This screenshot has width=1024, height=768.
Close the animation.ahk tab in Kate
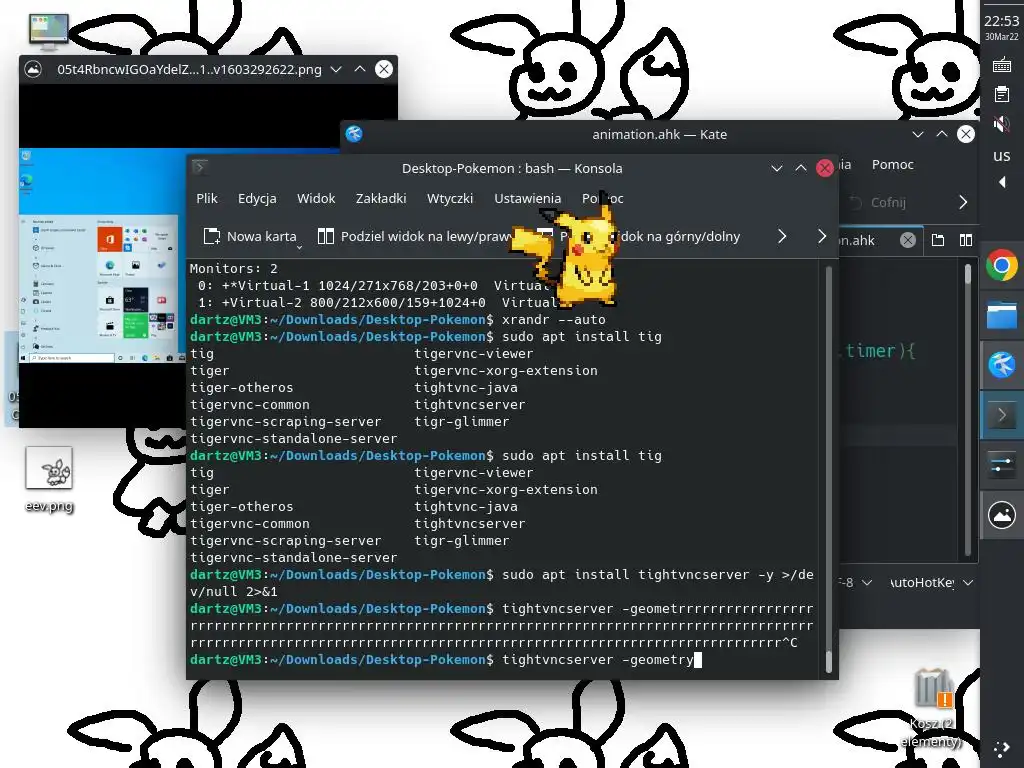tap(907, 240)
